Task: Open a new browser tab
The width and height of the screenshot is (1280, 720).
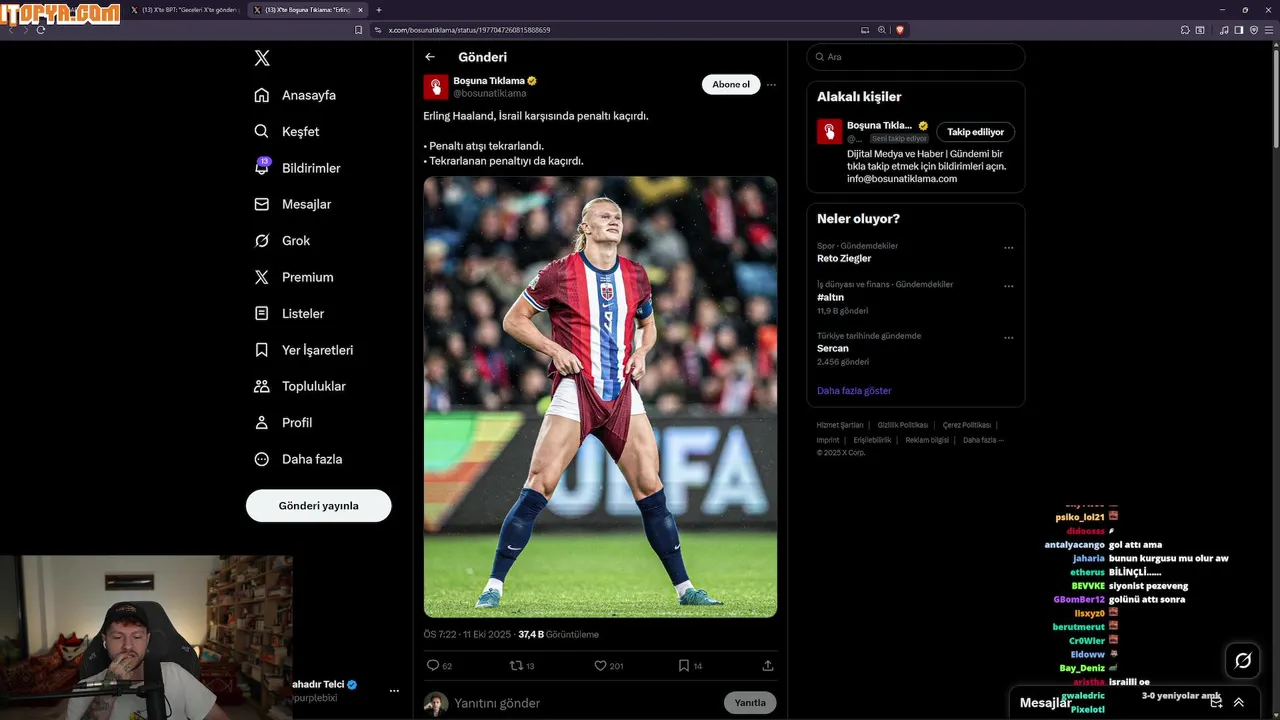Action: pyautogui.click(x=379, y=10)
